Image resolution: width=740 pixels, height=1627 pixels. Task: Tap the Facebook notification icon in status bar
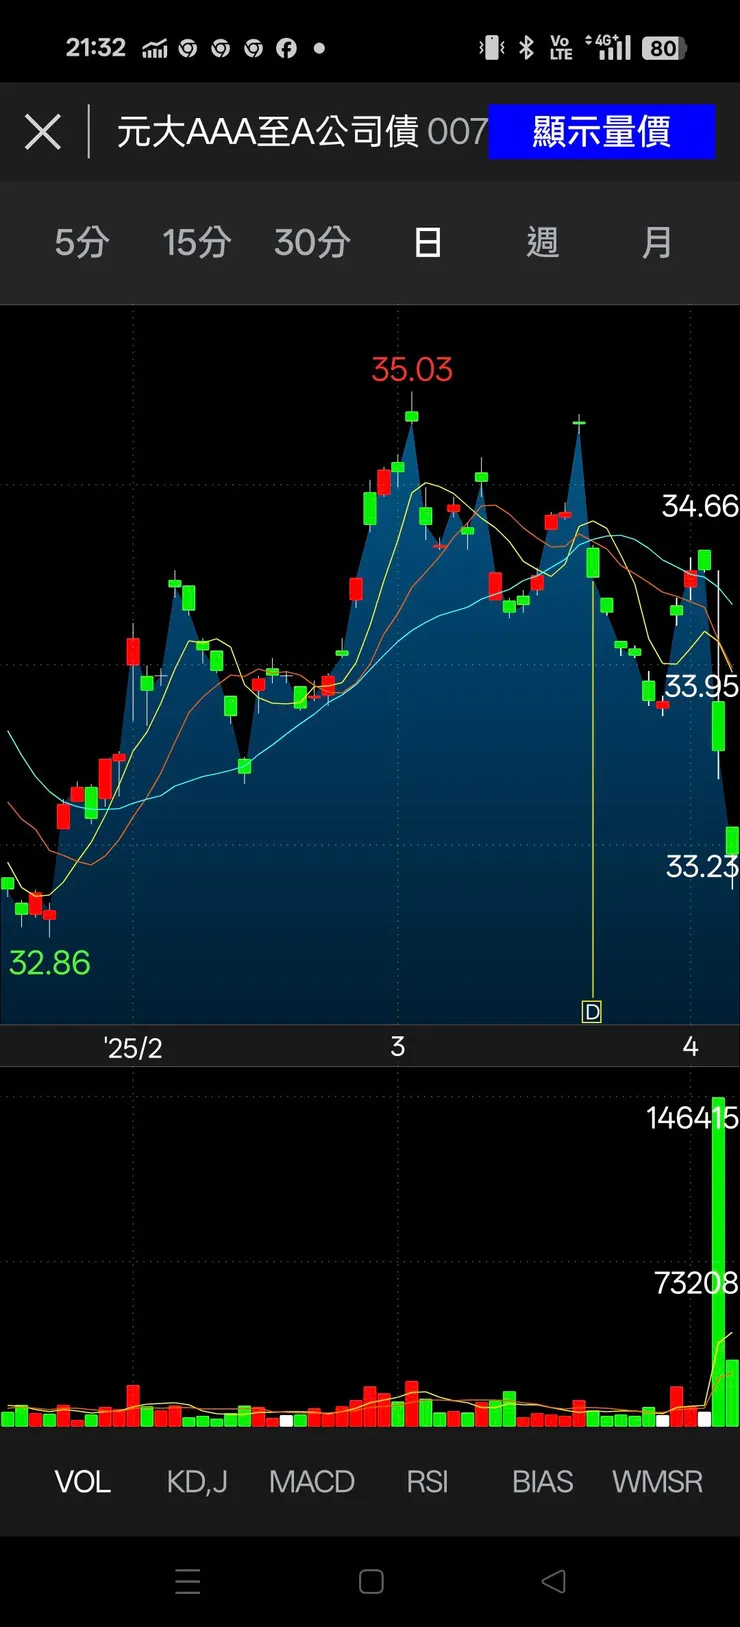point(286,48)
